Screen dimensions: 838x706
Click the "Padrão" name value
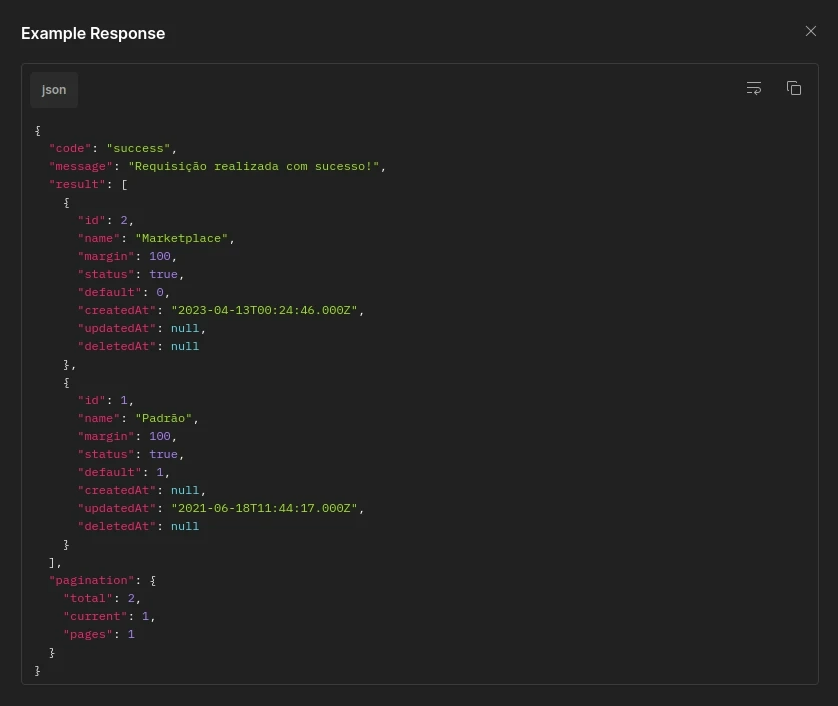pyautogui.click(x=163, y=418)
